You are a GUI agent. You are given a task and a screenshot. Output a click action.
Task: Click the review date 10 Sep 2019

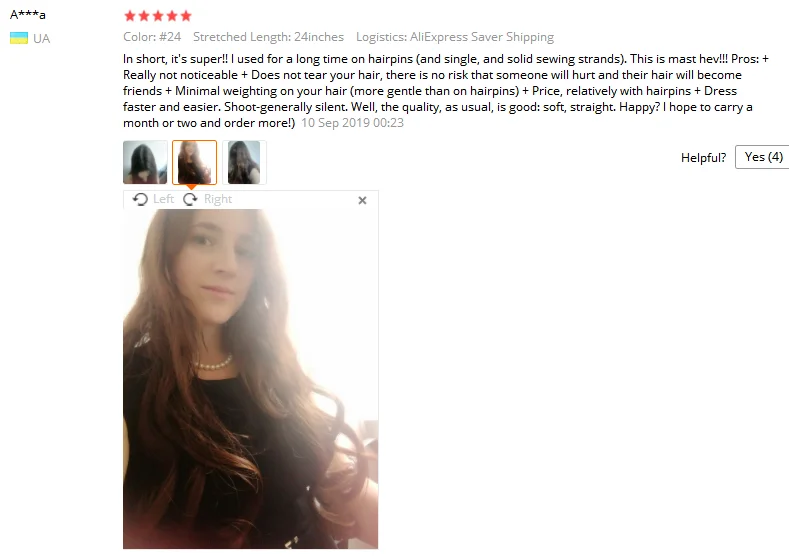[352, 123]
